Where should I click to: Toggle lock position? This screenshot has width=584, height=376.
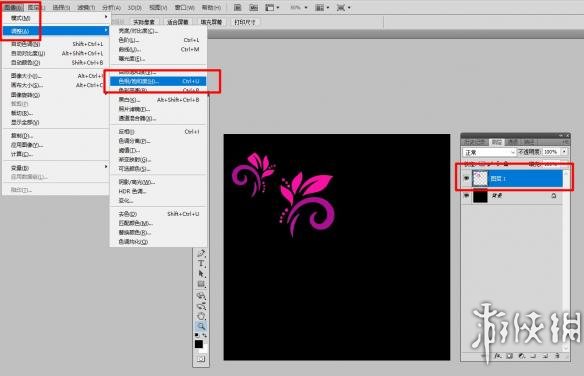coord(498,163)
